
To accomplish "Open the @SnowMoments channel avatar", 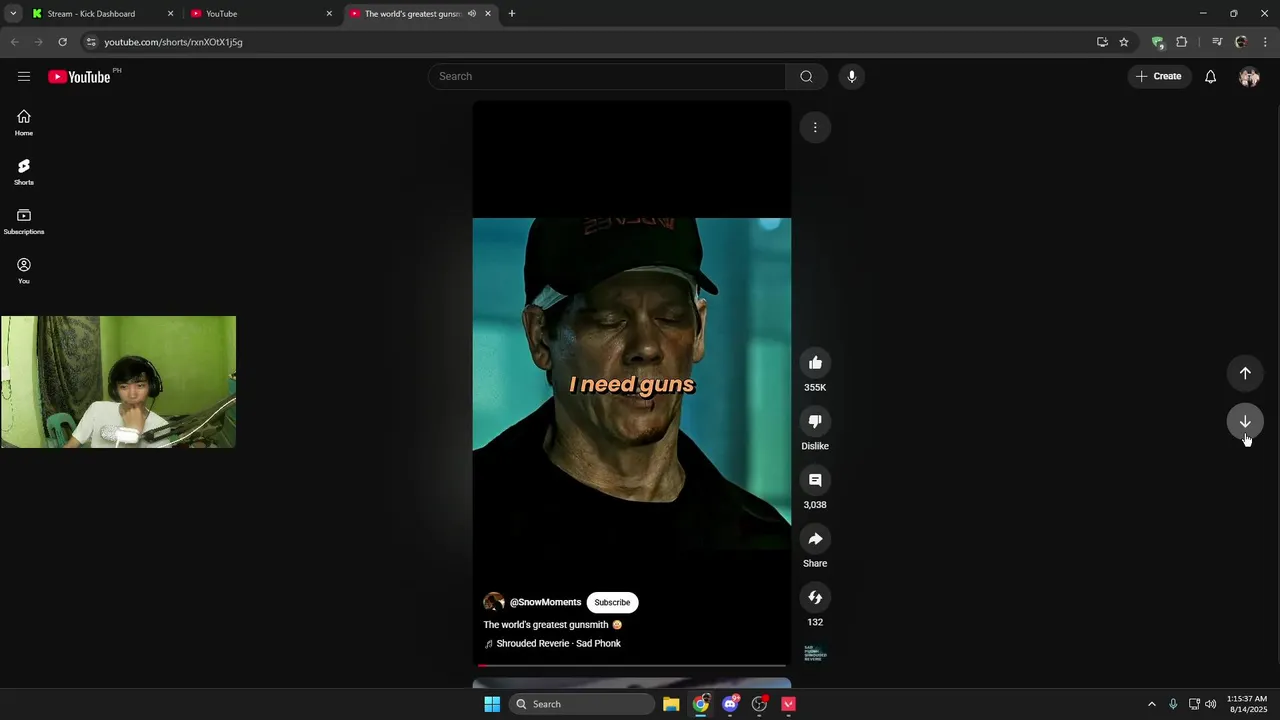I will [494, 602].
